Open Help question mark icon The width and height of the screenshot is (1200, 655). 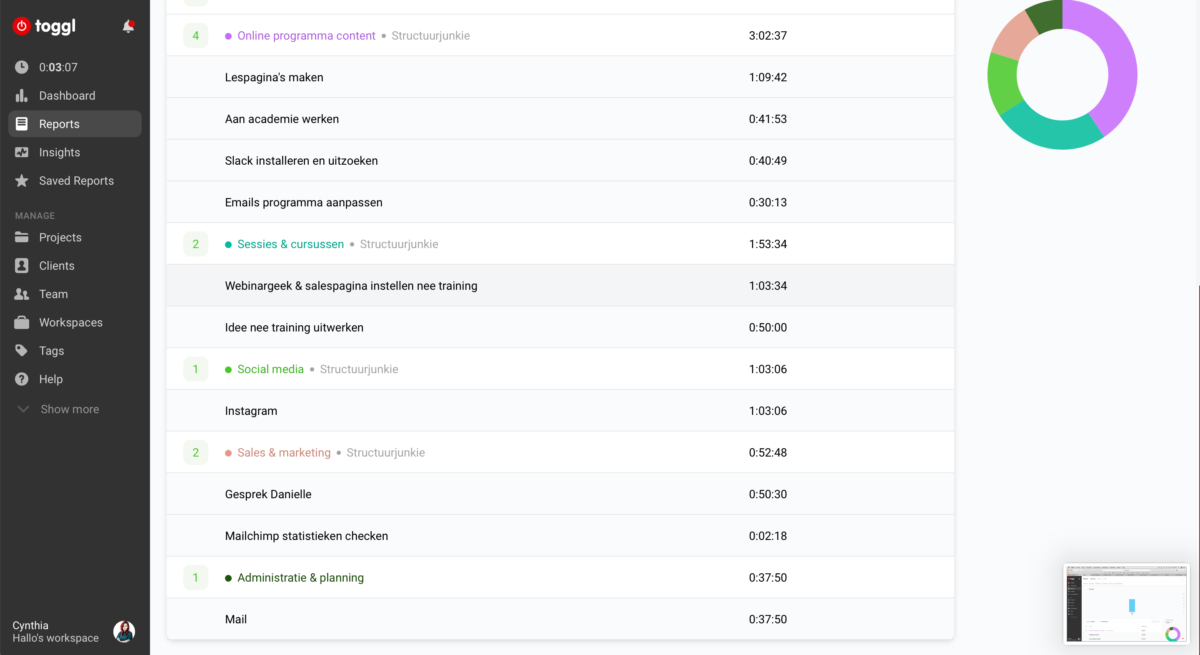pos(22,380)
